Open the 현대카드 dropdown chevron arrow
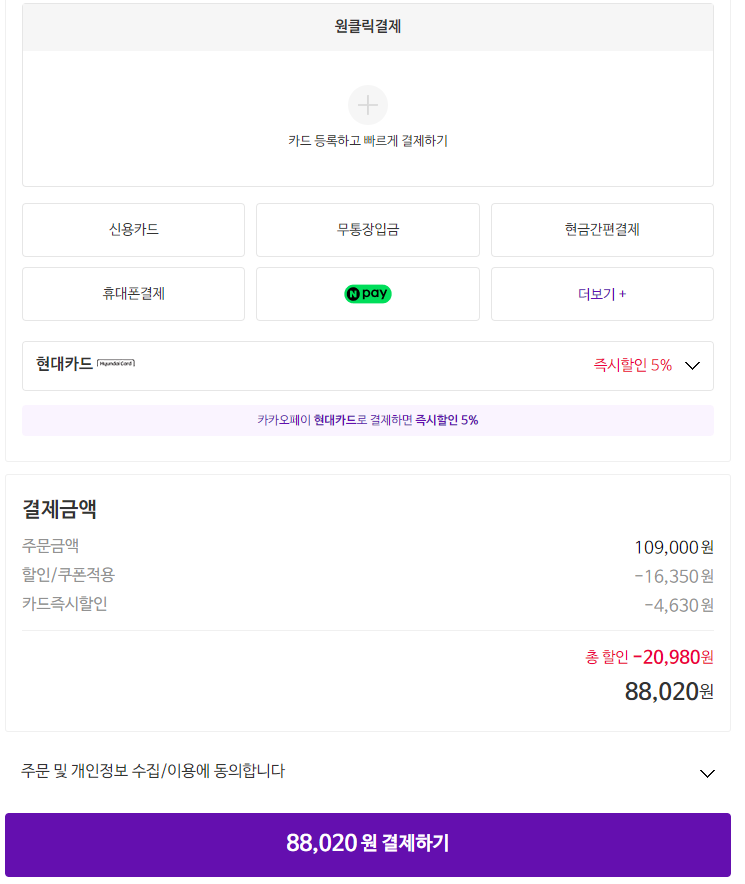This screenshot has height=884, width=745. click(x=693, y=366)
